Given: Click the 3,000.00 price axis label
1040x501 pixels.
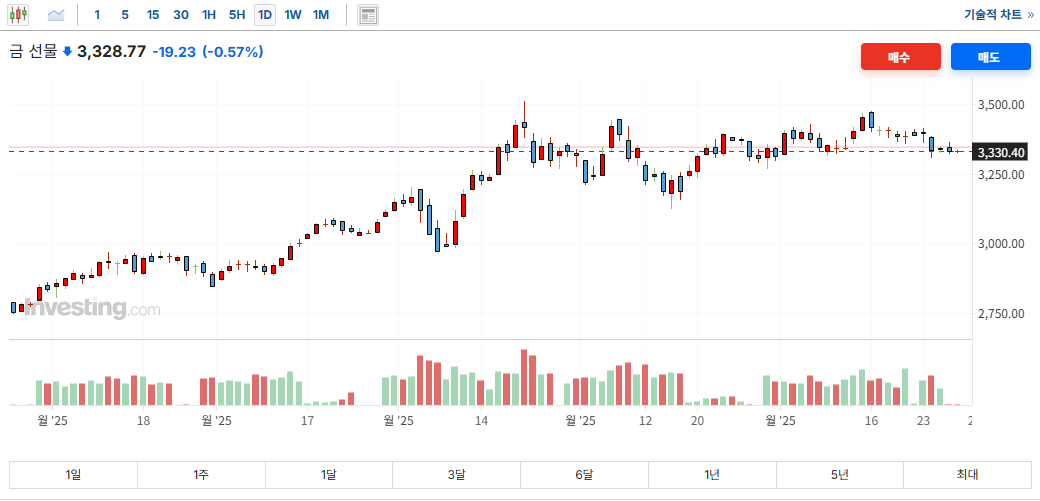Looking at the screenshot, I should coord(1002,244).
